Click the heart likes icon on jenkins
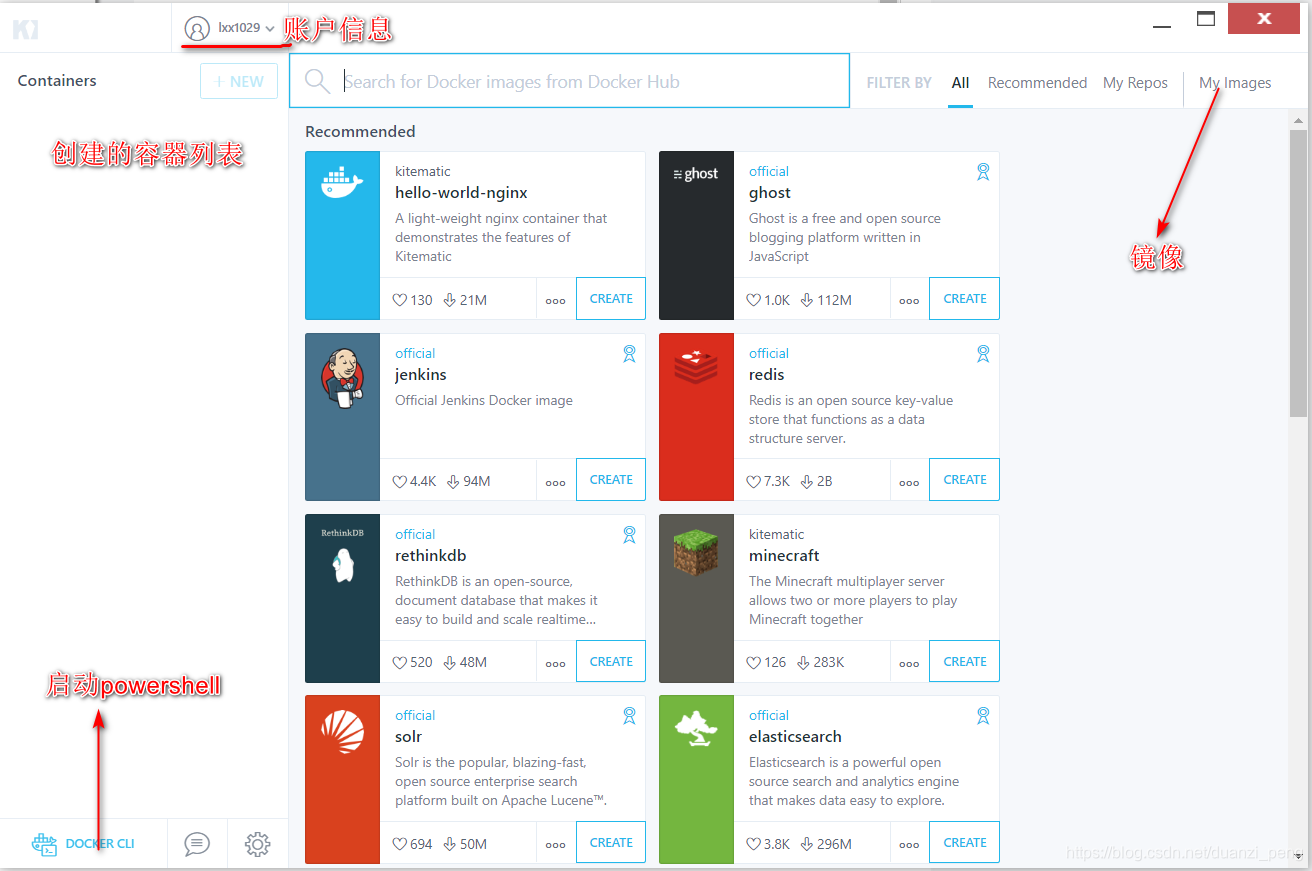 pyautogui.click(x=400, y=482)
